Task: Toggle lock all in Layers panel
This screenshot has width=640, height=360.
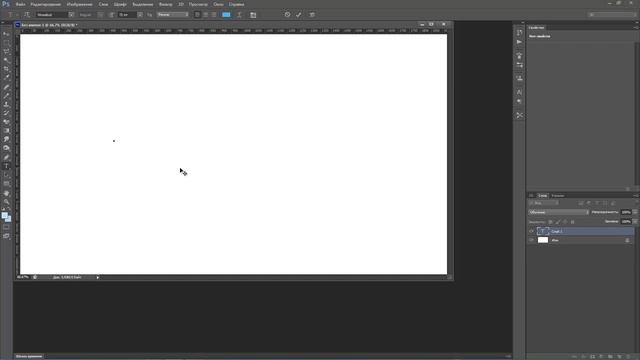Action: point(572,222)
